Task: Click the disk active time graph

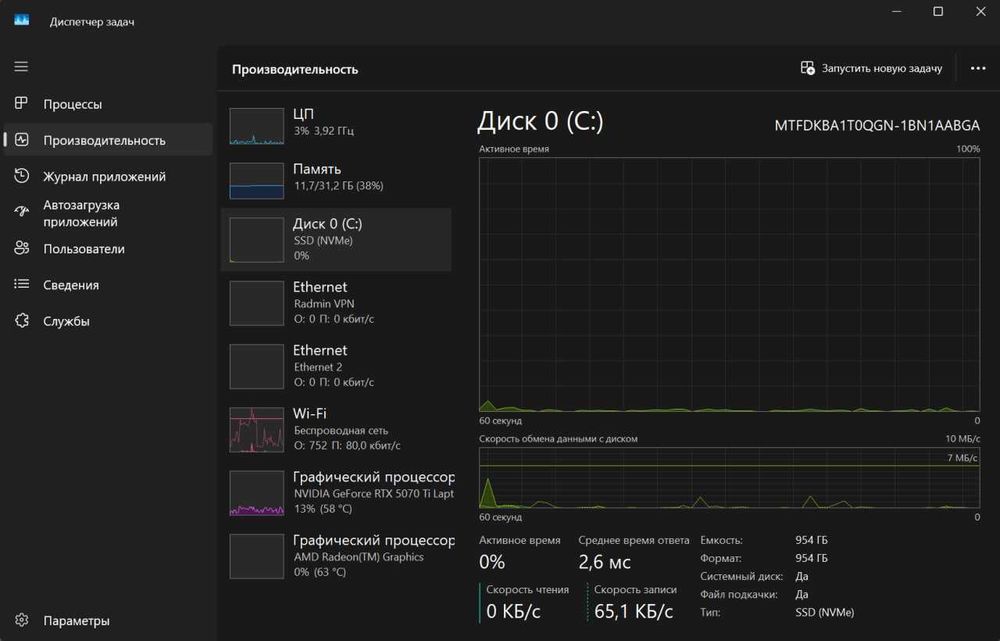Action: 729,284
